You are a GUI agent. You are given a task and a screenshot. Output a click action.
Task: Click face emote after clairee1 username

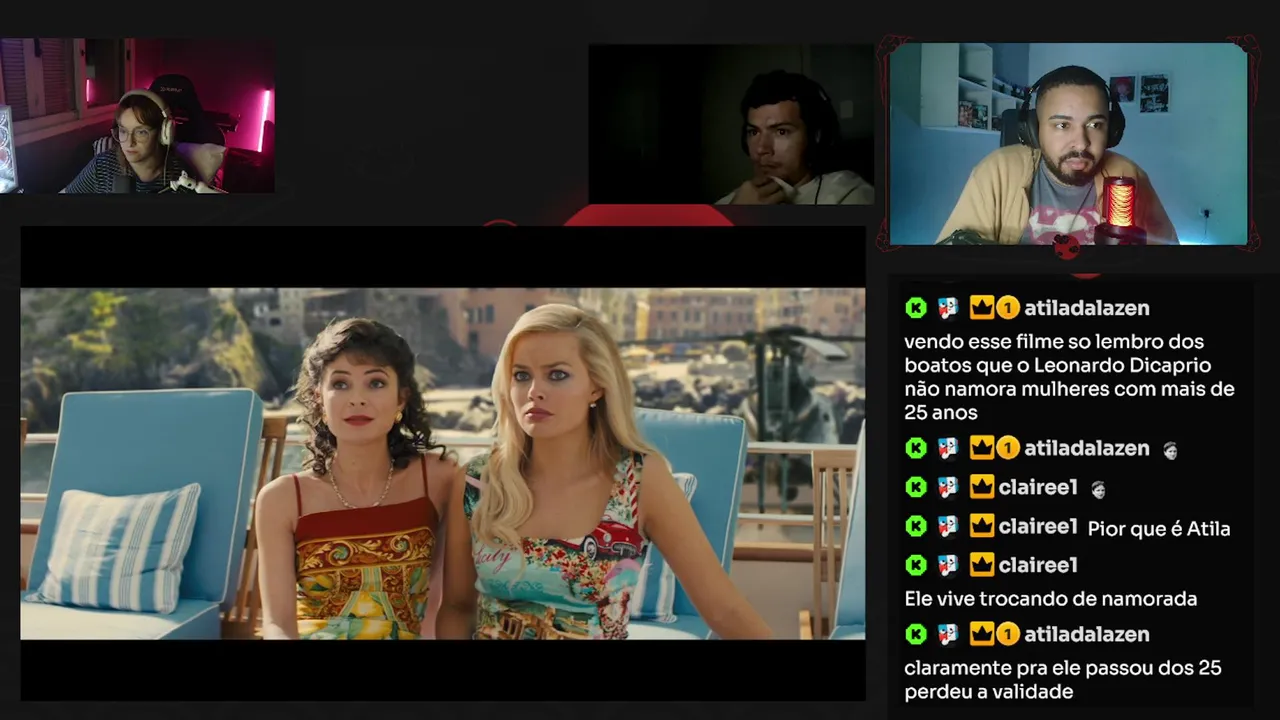[1098, 489]
